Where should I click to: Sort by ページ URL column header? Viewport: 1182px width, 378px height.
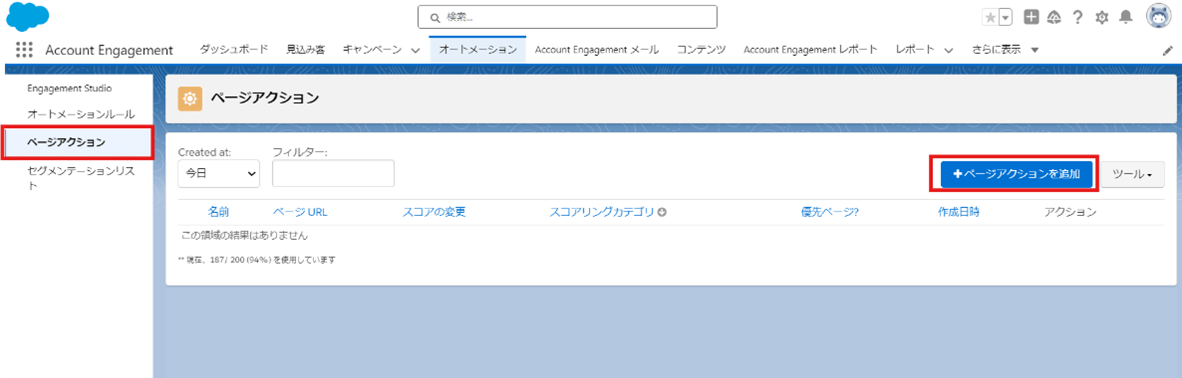[300, 212]
